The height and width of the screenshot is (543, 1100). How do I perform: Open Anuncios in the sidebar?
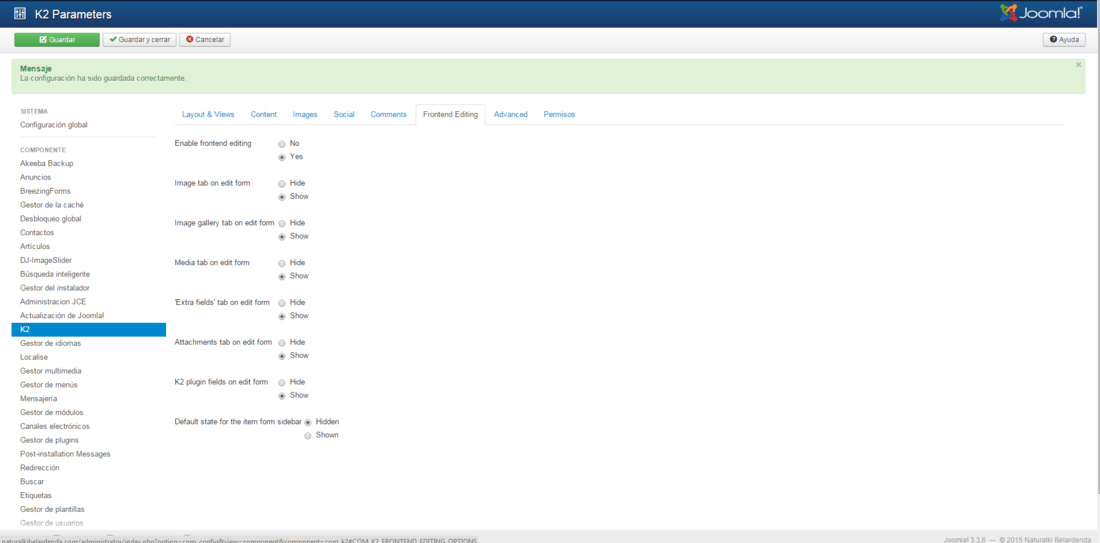point(35,177)
